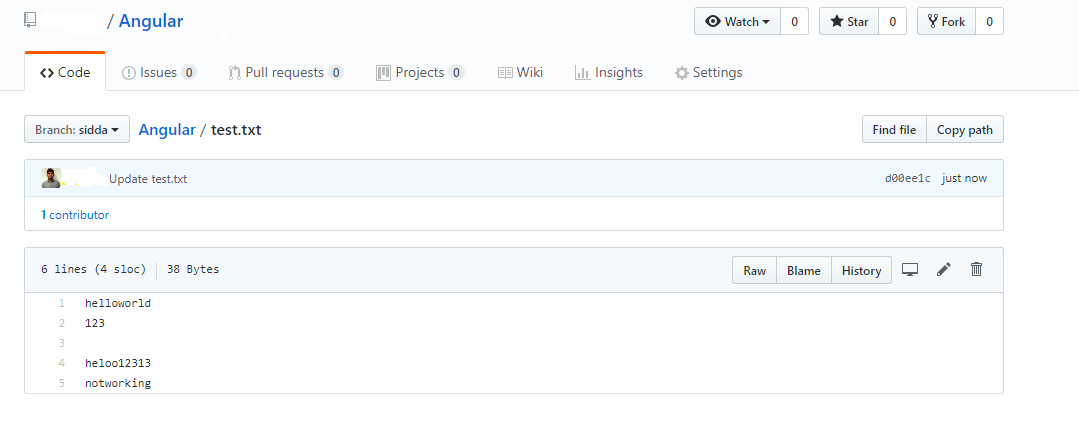Click the repository book icon
Viewport: 1079px width, 432px height.
click(x=31, y=21)
